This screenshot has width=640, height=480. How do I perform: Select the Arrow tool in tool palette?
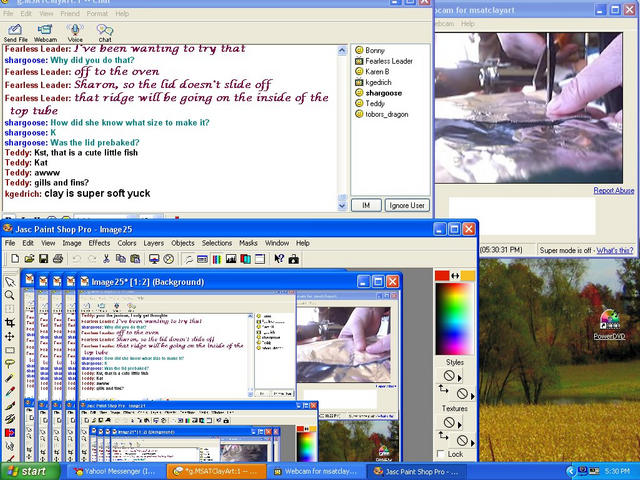(10, 282)
